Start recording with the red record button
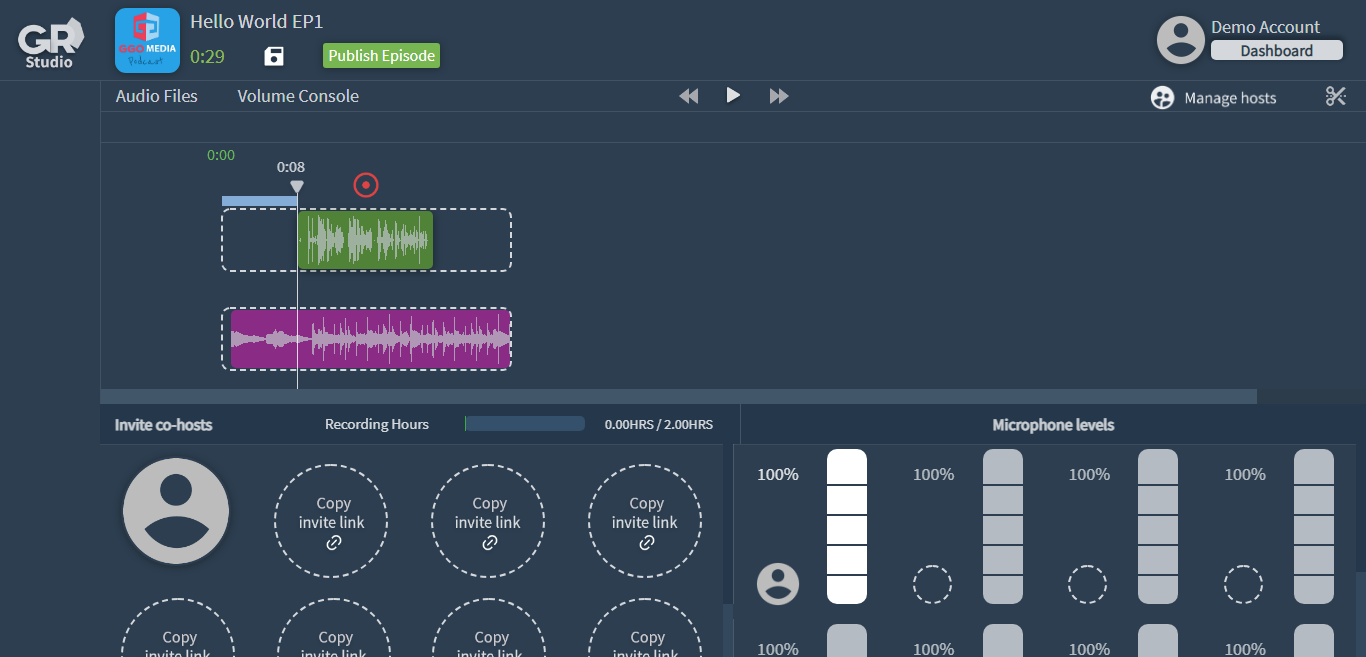The width and height of the screenshot is (1366, 657). coord(365,185)
